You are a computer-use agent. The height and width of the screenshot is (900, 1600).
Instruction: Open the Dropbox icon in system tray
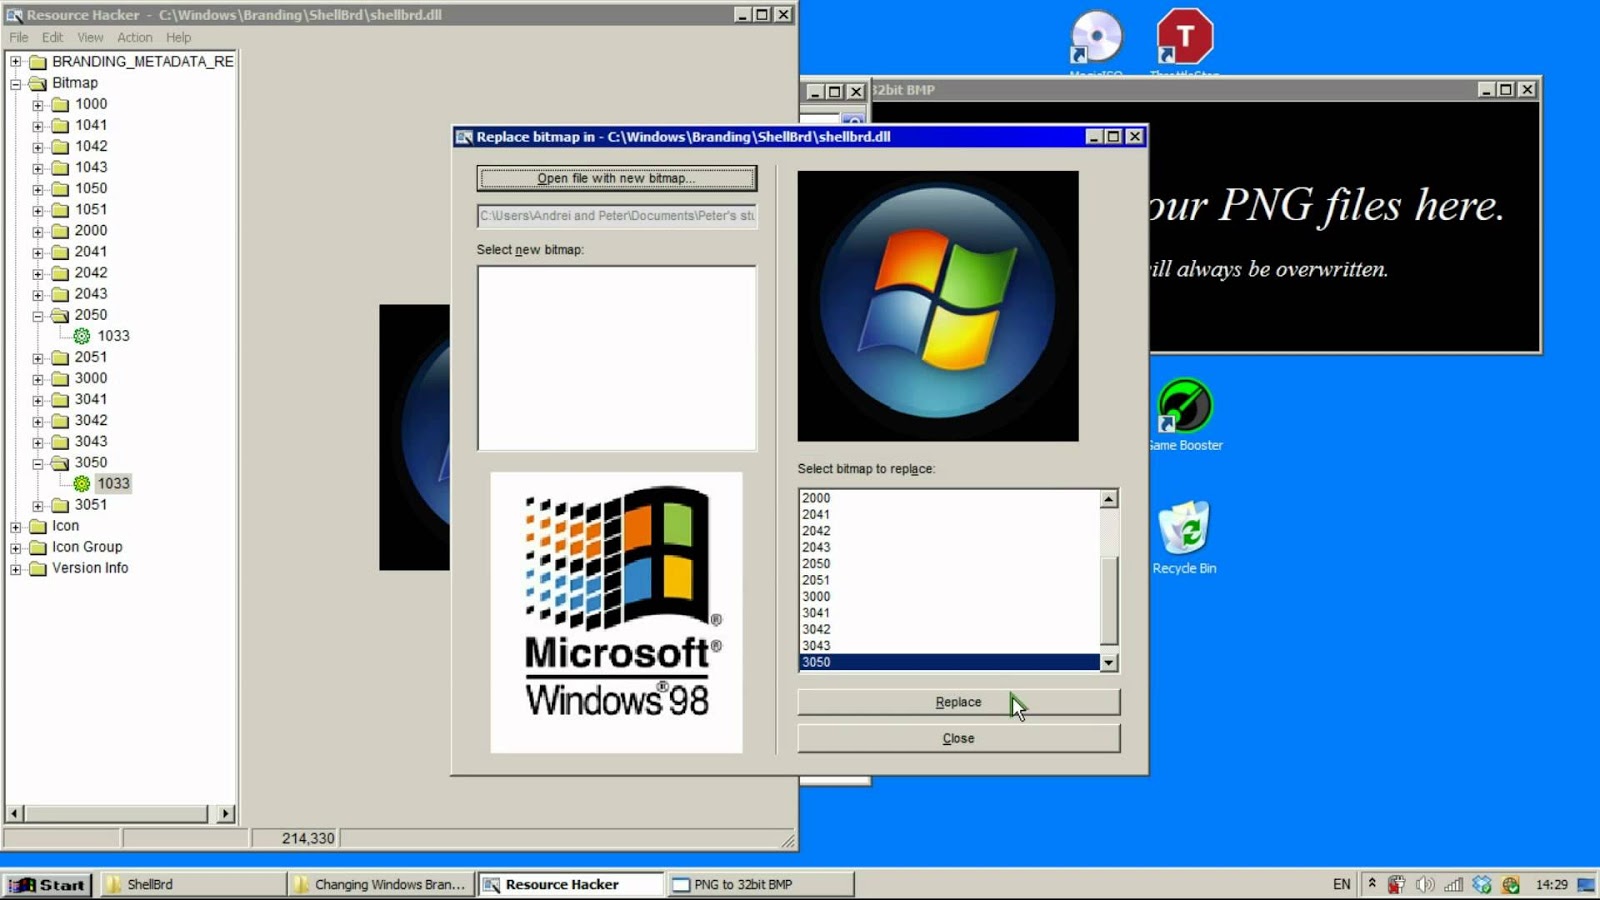coord(1480,884)
